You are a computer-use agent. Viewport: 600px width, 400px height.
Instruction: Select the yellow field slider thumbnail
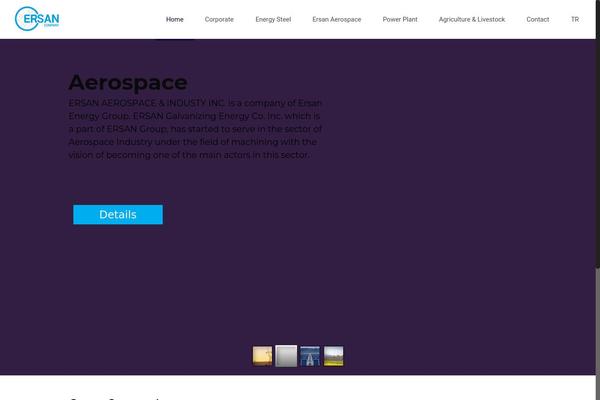pos(334,356)
